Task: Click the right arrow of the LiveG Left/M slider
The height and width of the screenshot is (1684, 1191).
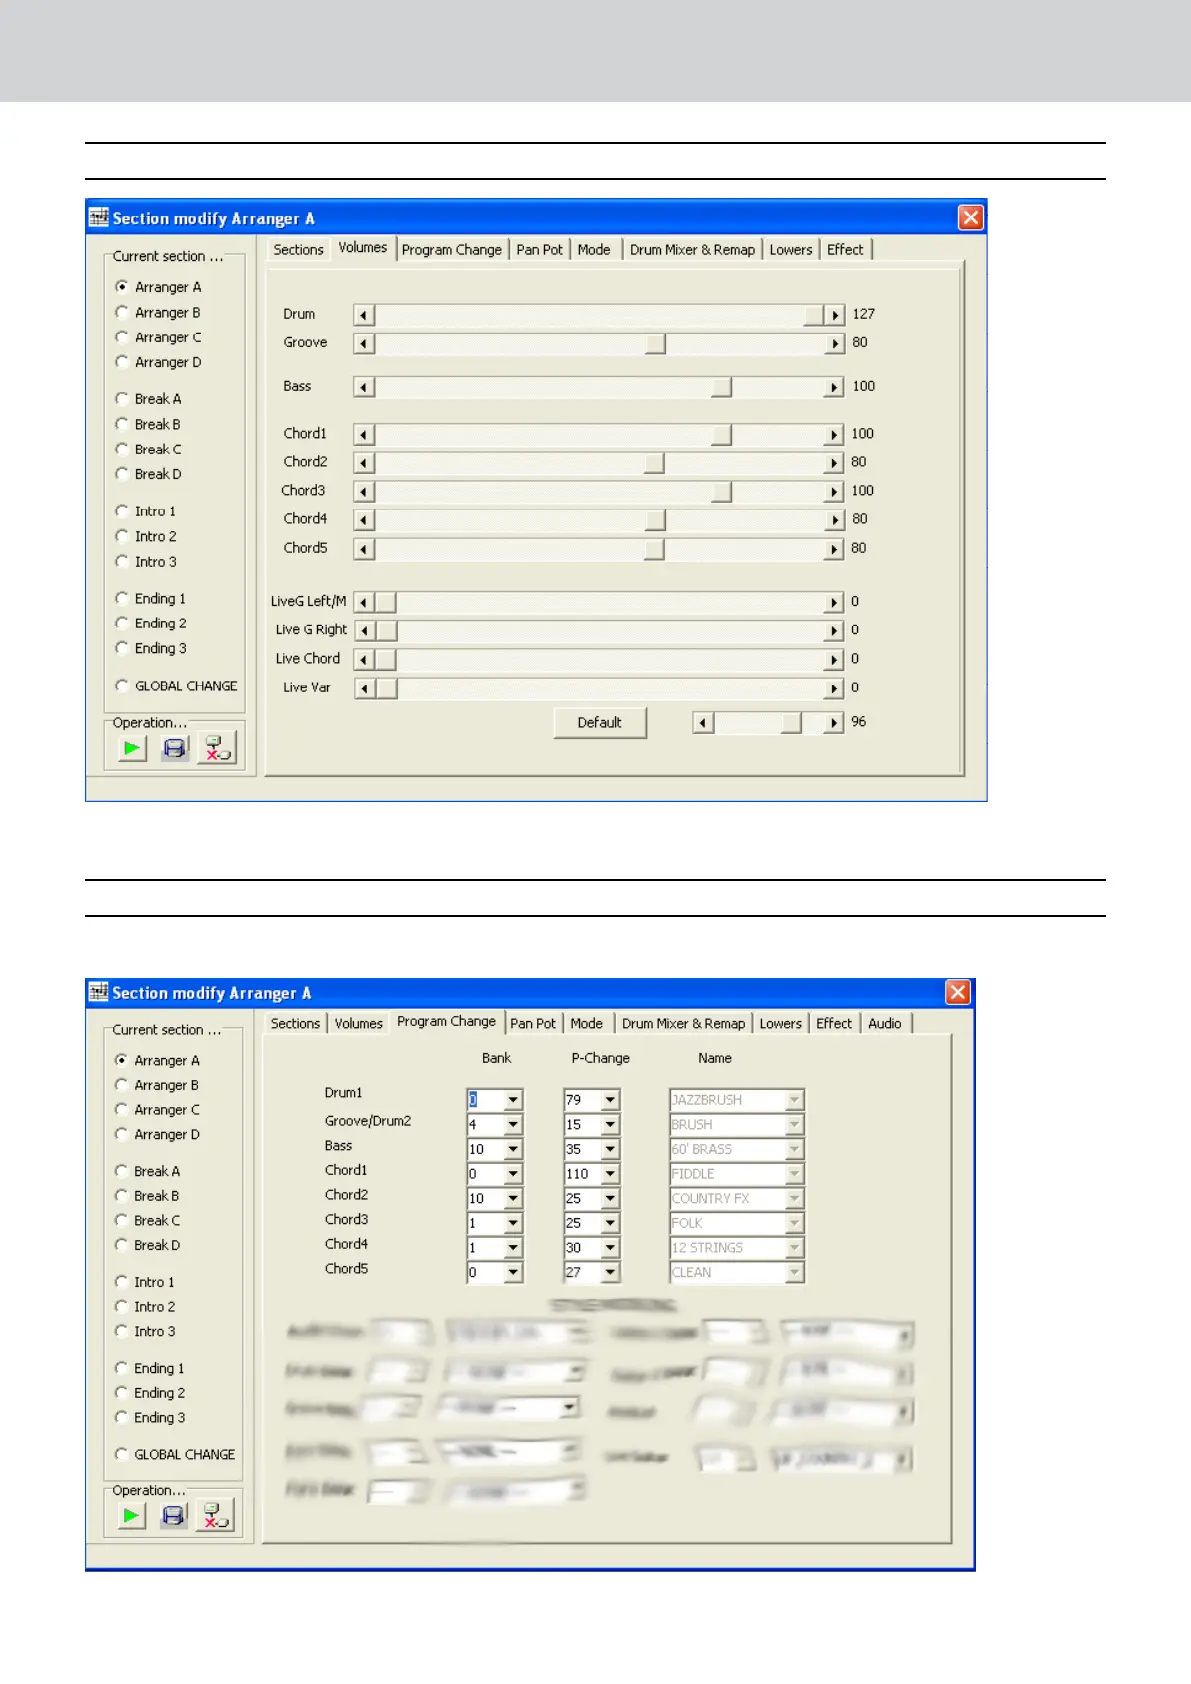Action: click(x=834, y=602)
